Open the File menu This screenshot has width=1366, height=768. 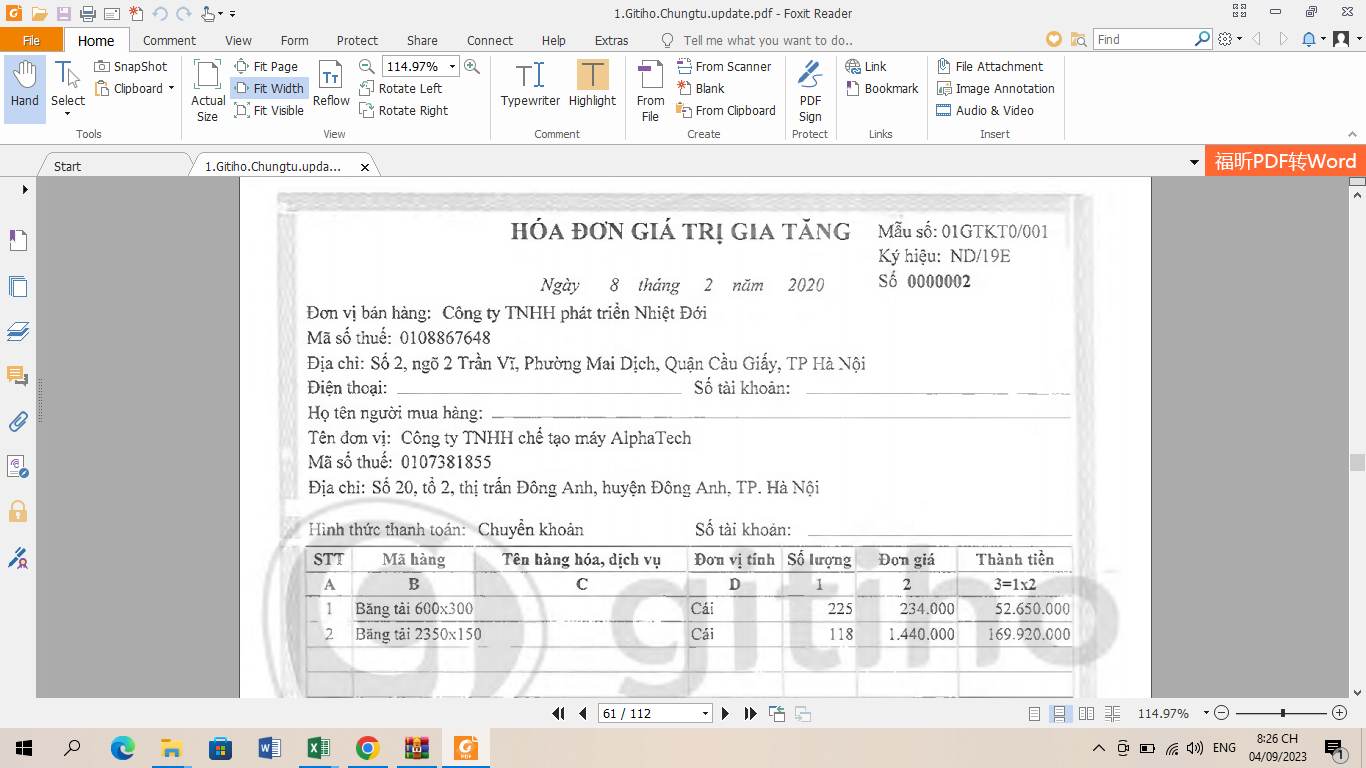(x=31, y=40)
